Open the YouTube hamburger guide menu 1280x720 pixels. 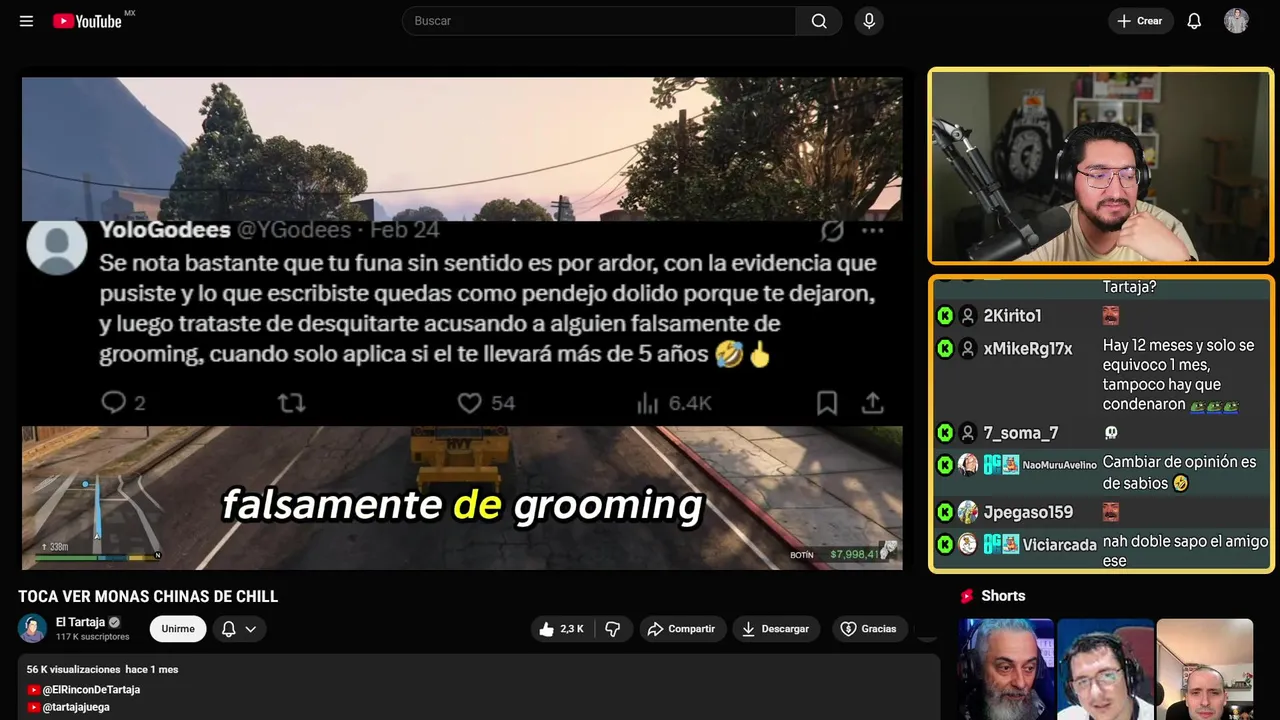point(26,21)
